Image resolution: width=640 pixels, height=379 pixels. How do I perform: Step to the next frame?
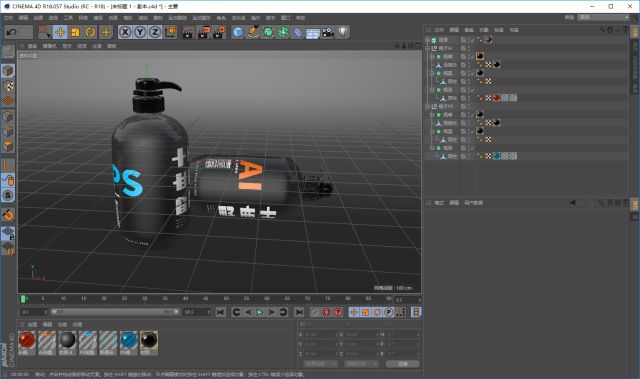[271, 312]
